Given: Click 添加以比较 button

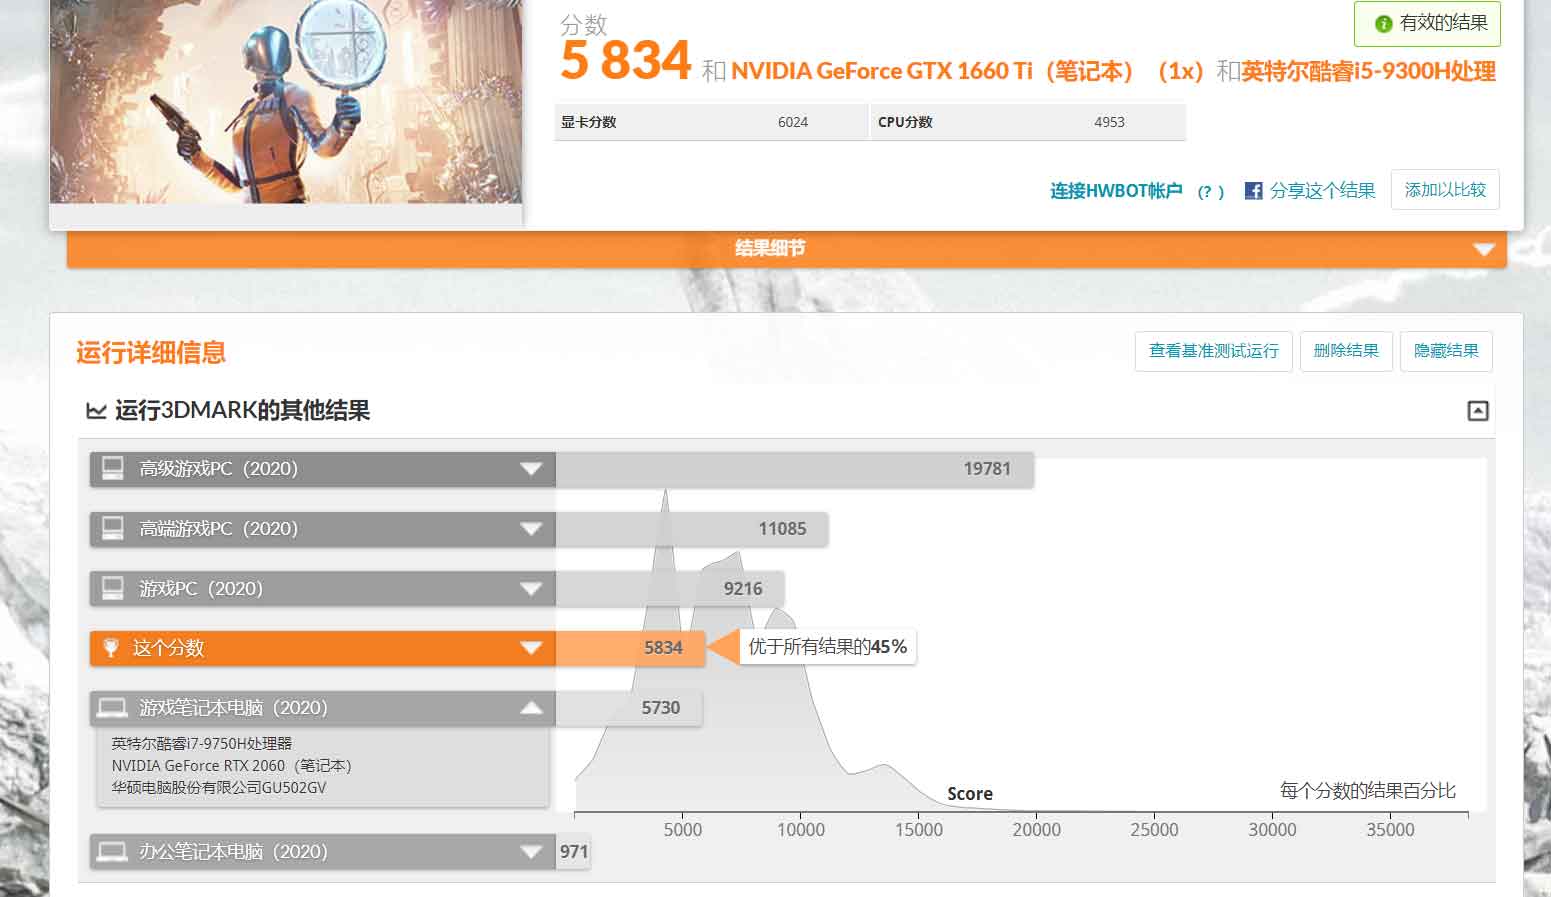Looking at the screenshot, I should point(1445,190).
